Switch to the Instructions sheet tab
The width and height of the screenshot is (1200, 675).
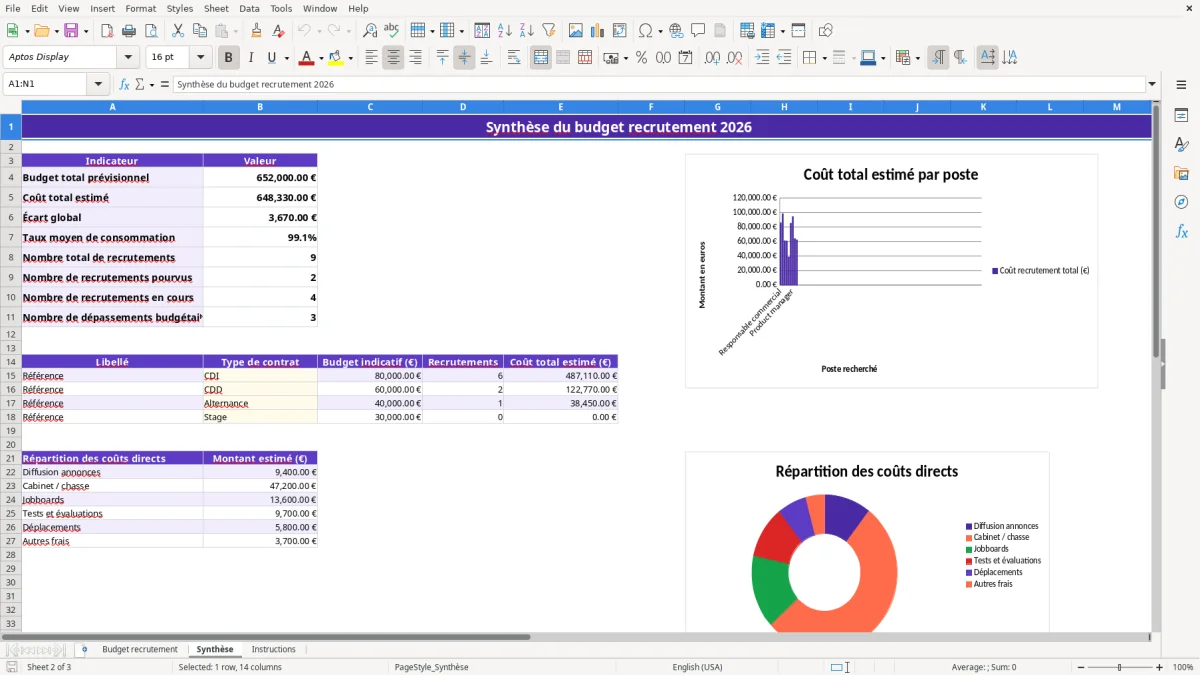click(273, 649)
